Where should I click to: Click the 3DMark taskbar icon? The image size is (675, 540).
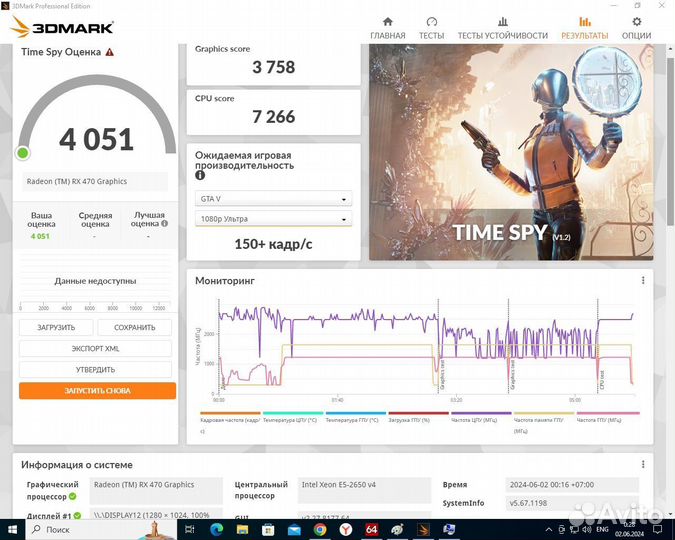(x=424, y=529)
